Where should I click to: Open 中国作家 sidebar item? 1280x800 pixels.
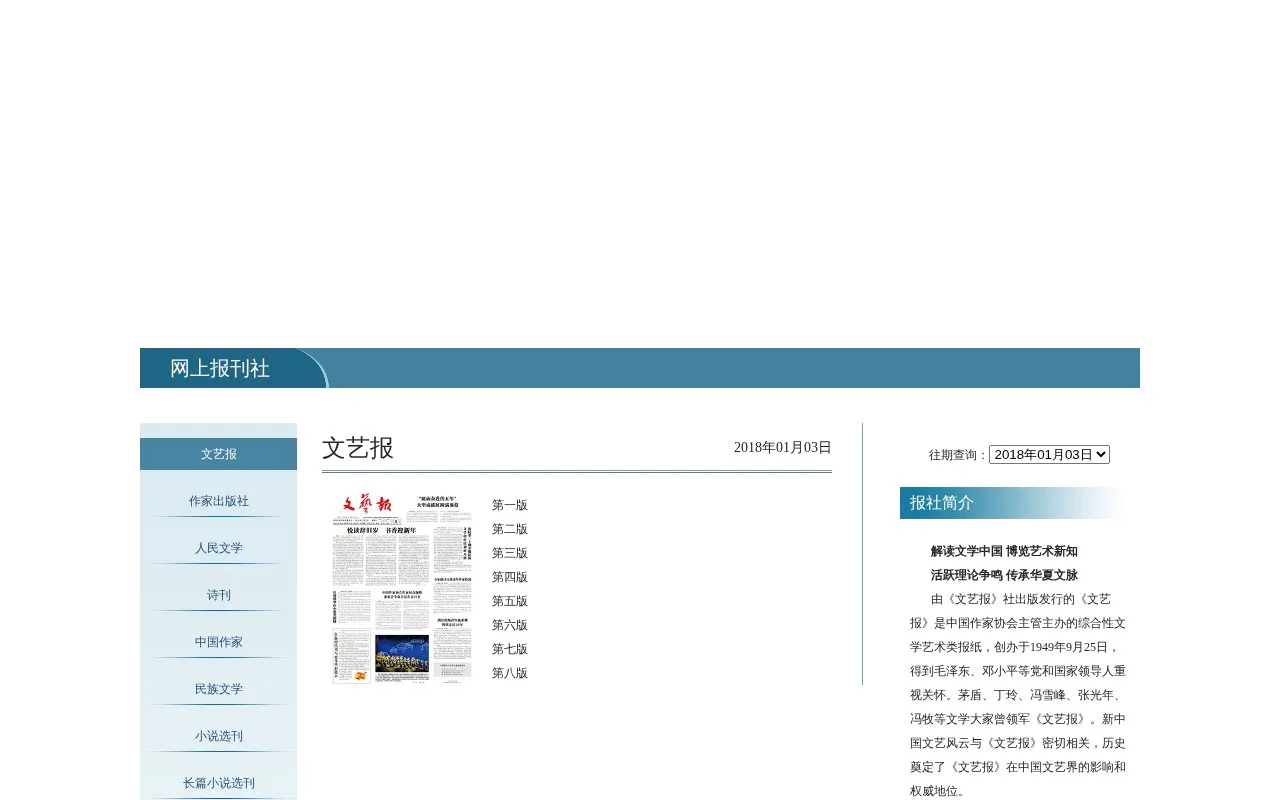[x=218, y=642]
